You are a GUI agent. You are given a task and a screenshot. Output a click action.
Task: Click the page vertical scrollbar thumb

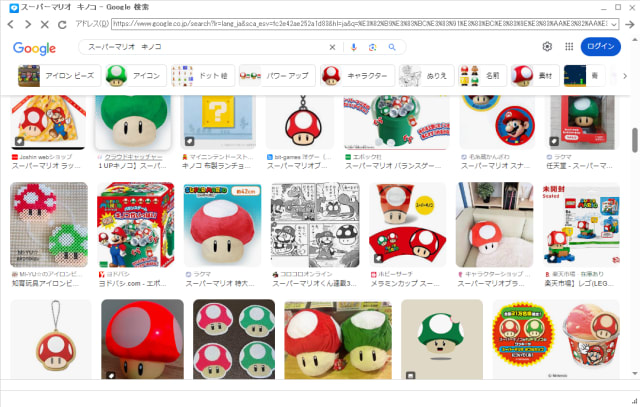pyautogui.click(x=635, y=140)
